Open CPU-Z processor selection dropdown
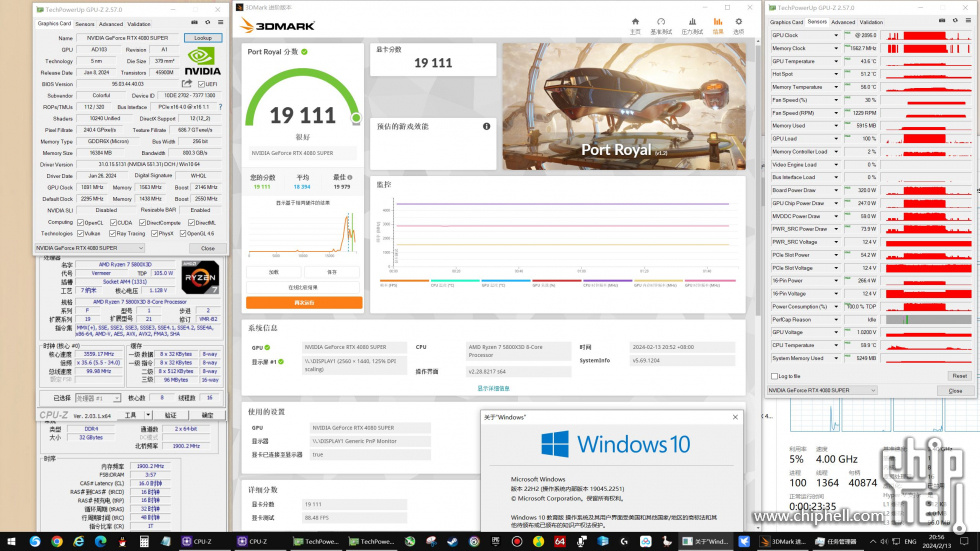Image resolution: width=980 pixels, height=551 pixels. click(98, 398)
